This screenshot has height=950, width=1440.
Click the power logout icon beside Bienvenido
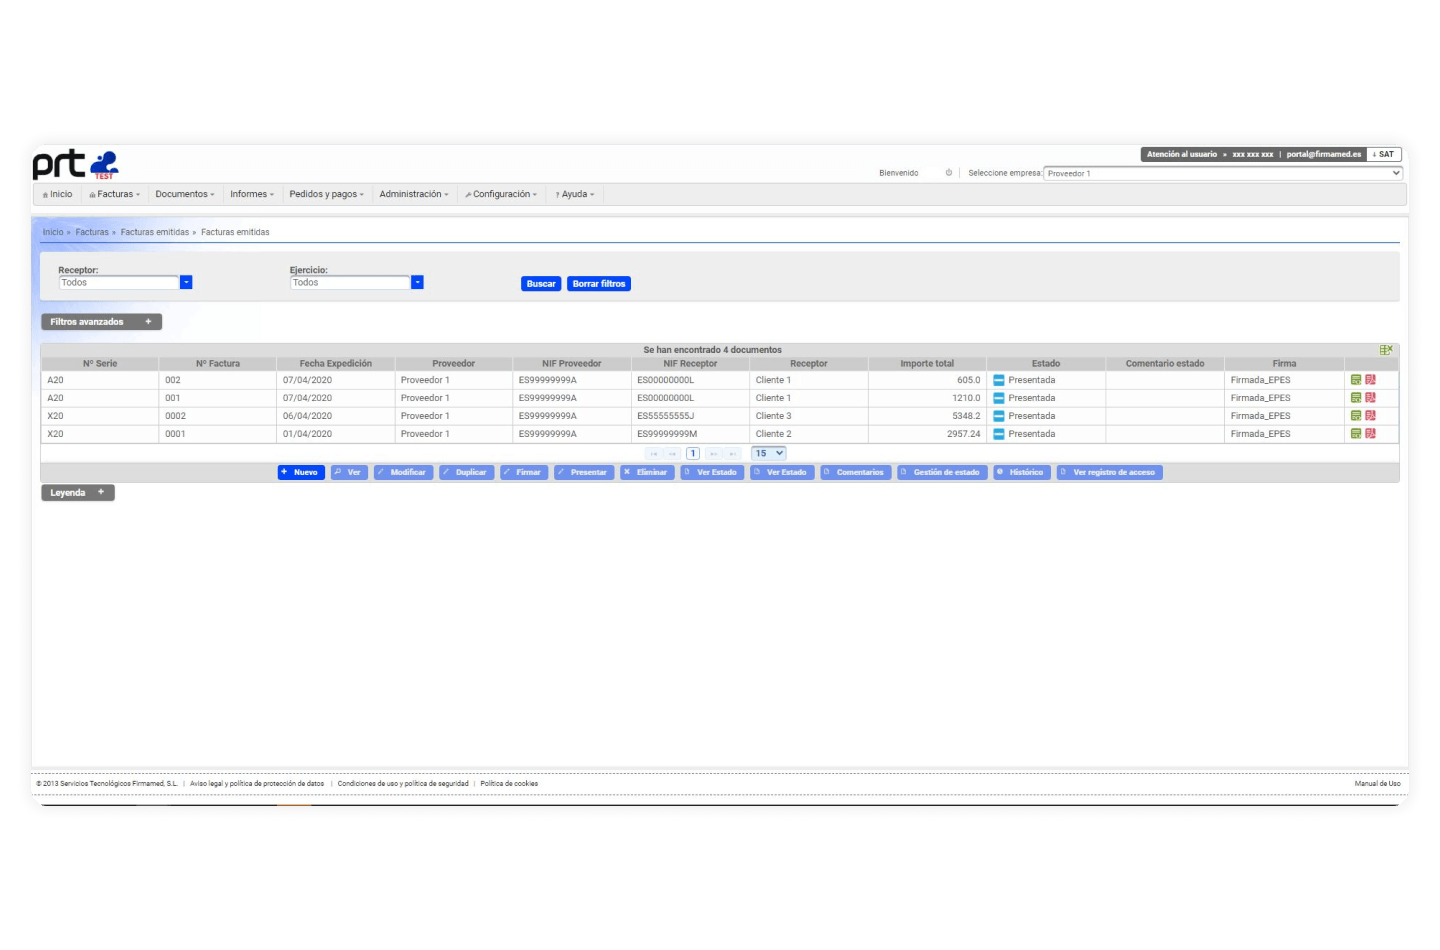[949, 173]
